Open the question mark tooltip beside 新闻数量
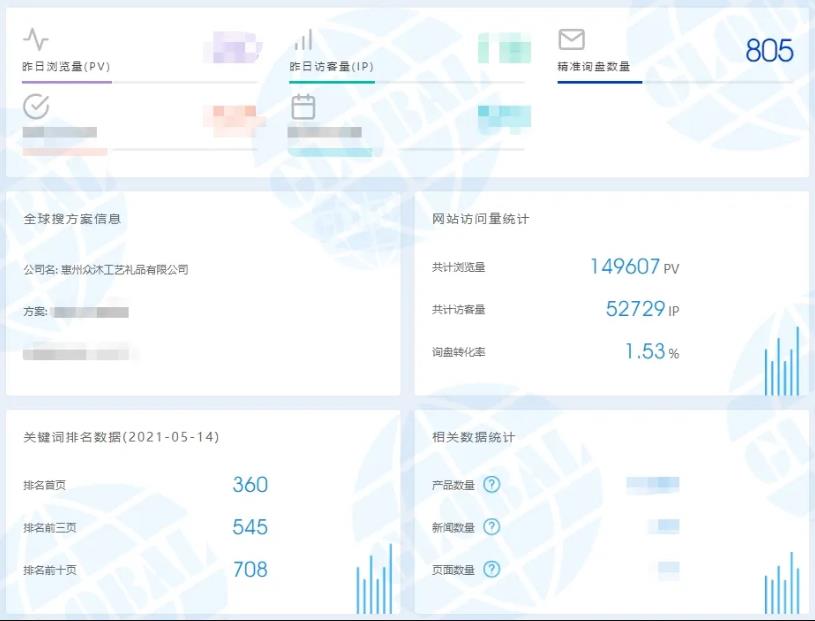Viewport: 815px width, 621px height. [492, 527]
